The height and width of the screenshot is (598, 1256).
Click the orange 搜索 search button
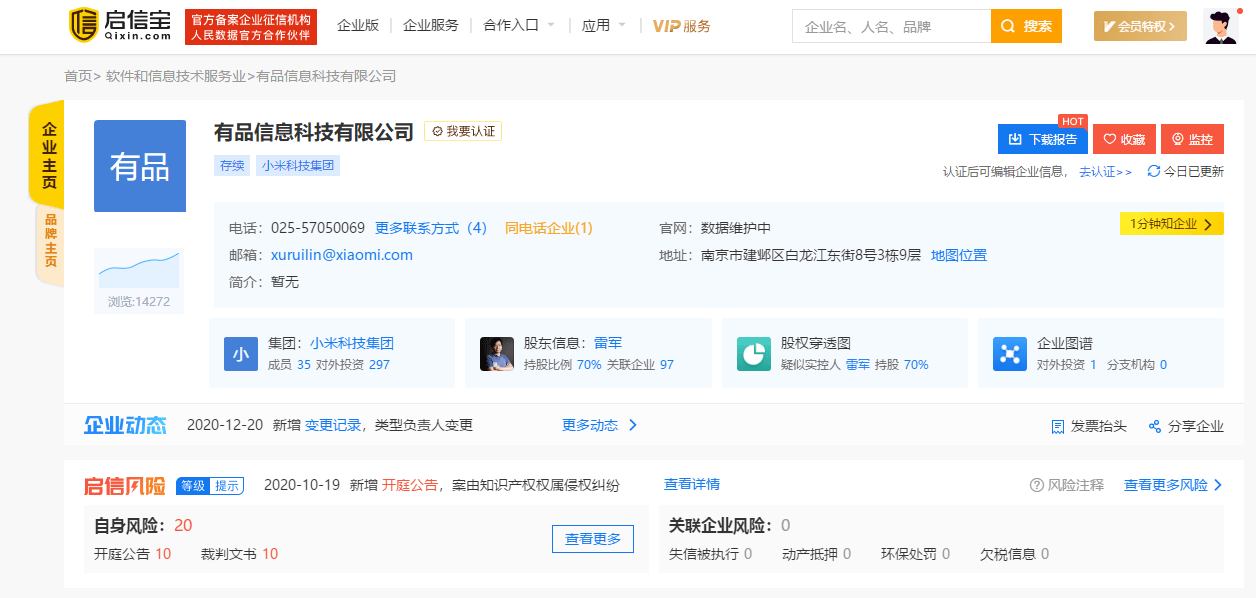tap(1026, 26)
